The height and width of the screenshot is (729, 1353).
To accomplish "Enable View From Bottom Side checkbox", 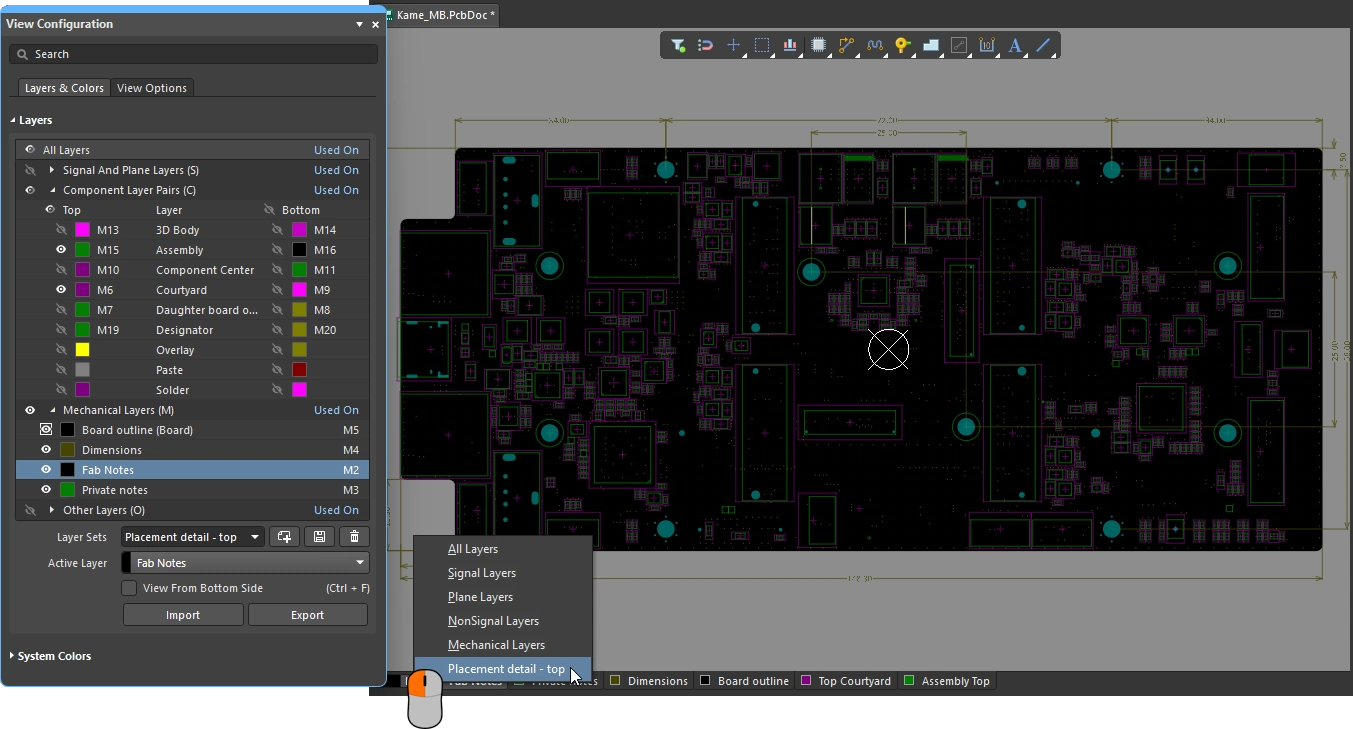I will coord(129,588).
